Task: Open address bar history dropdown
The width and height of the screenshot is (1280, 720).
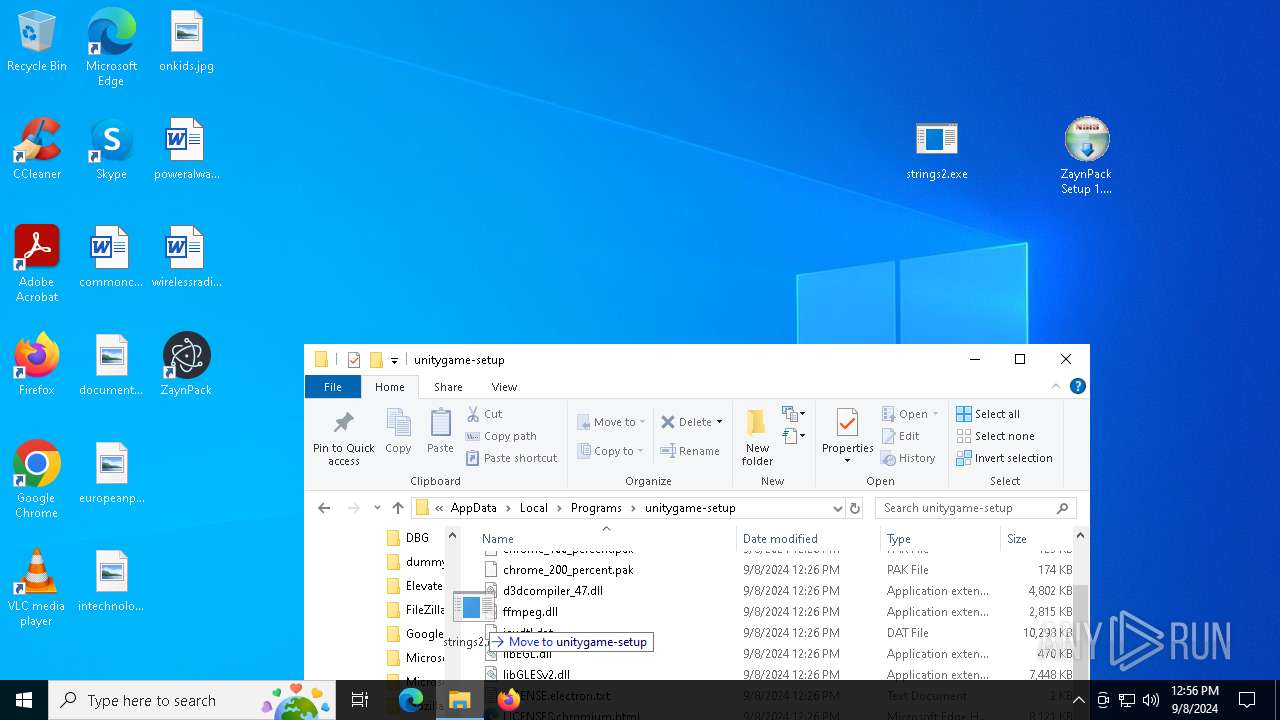Action: 837,508
